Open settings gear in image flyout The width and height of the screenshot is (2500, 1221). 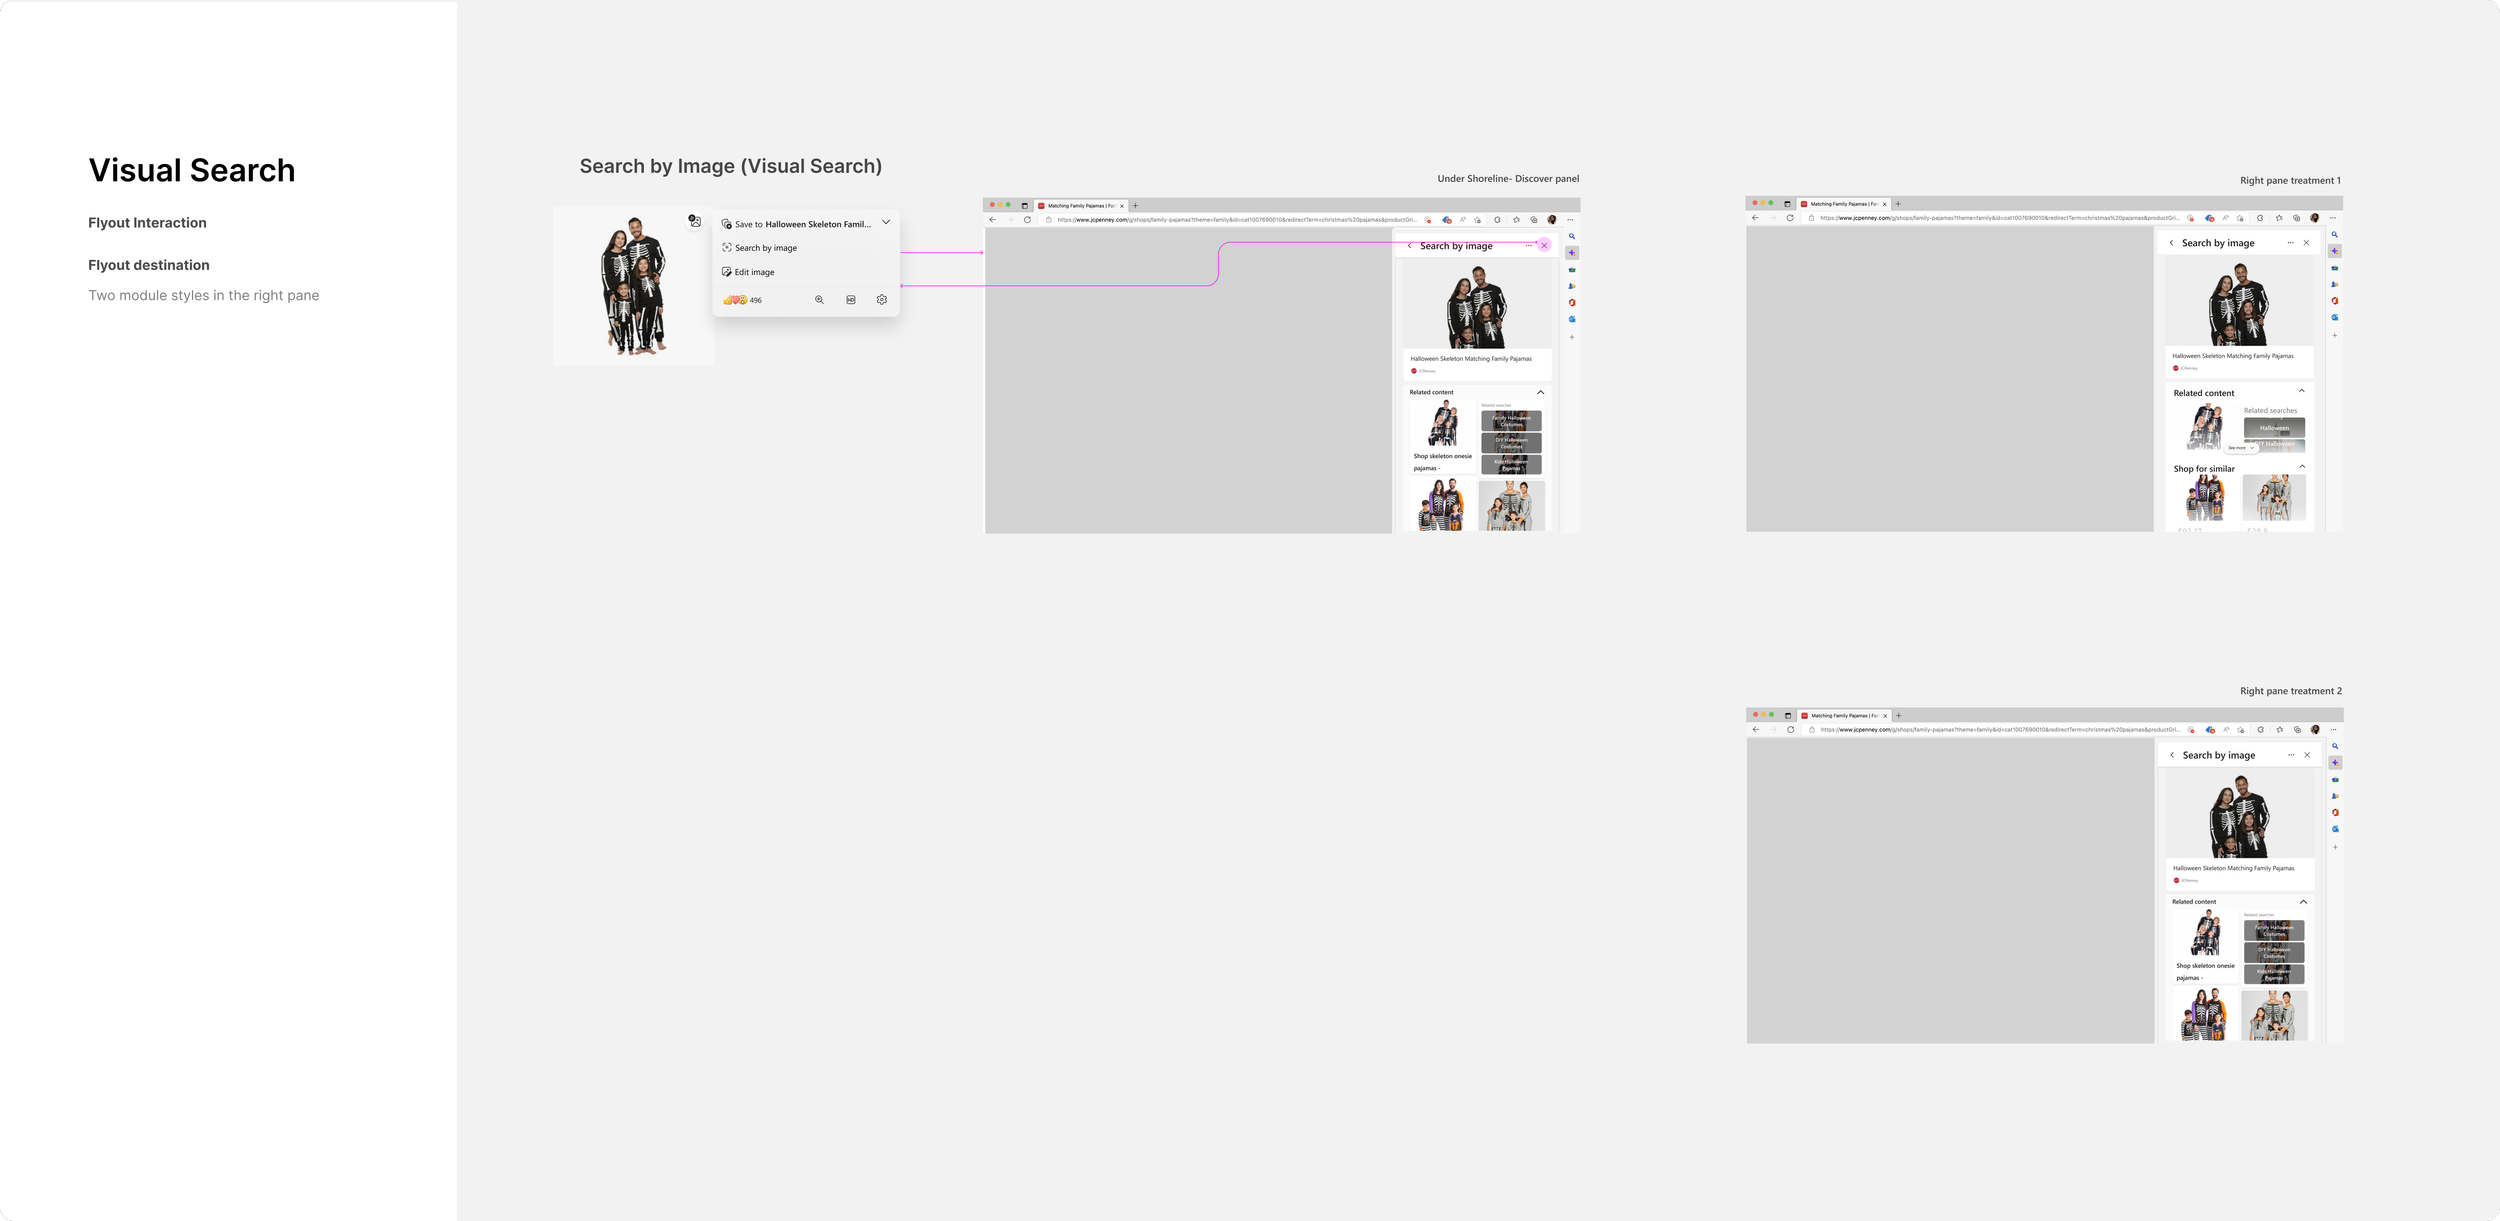pyautogui.click(x=882, y=300)
